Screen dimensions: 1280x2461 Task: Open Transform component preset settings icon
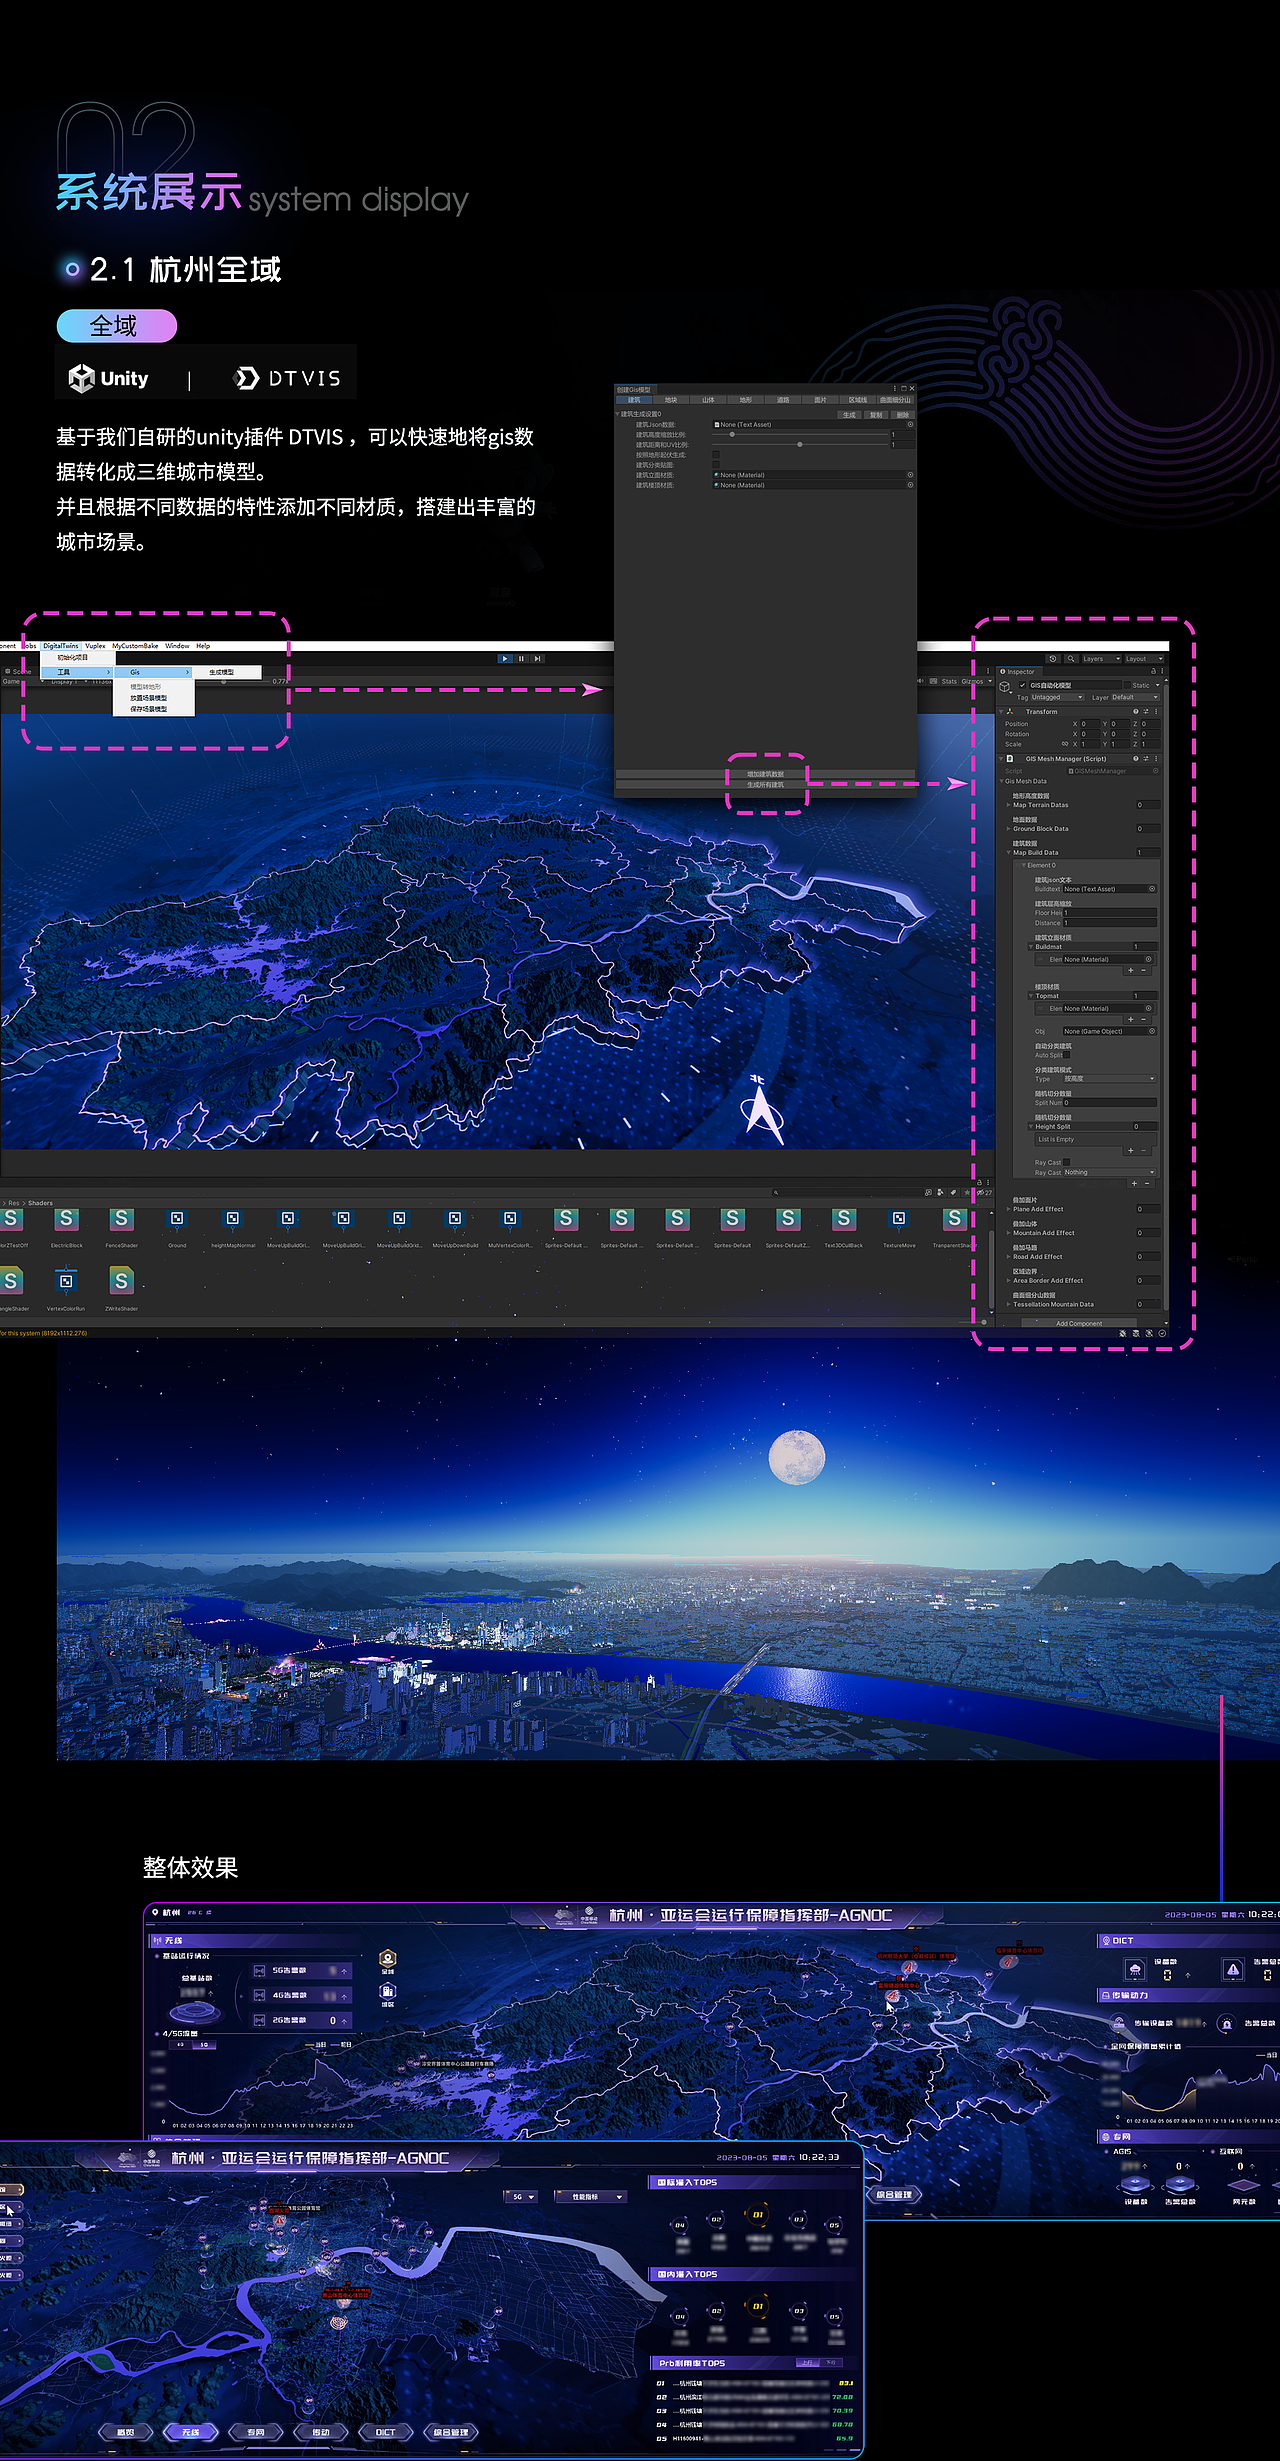click(1146, 711)
